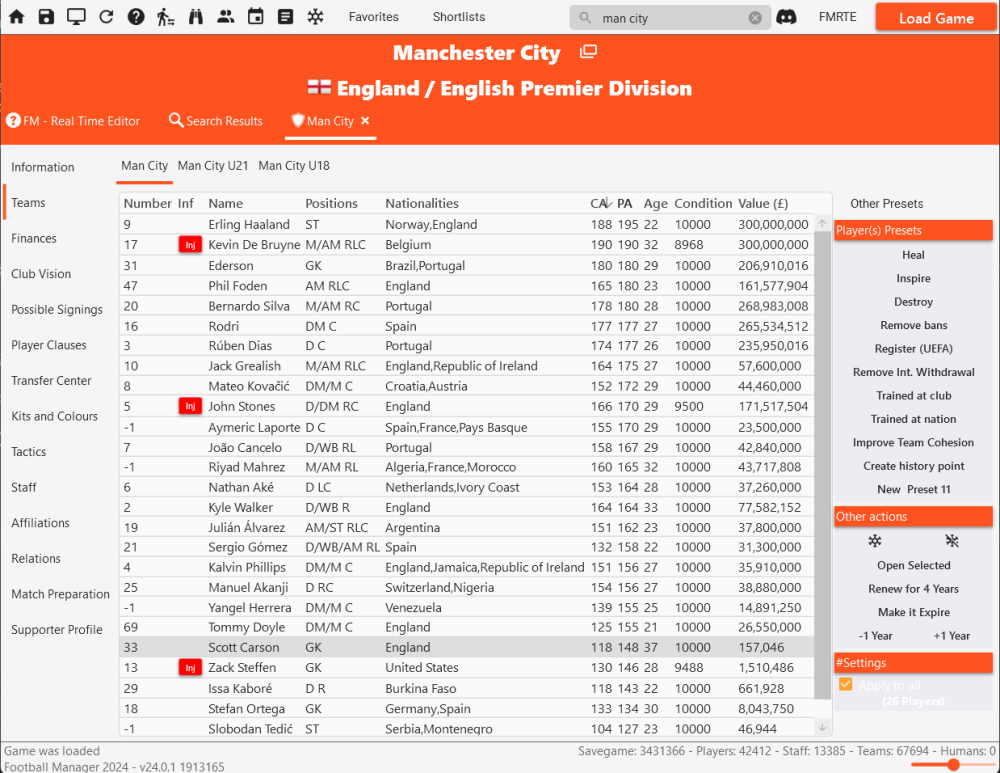
Task: Click the Unfreeze crossed snowflake icon
Action: point(952,541)
